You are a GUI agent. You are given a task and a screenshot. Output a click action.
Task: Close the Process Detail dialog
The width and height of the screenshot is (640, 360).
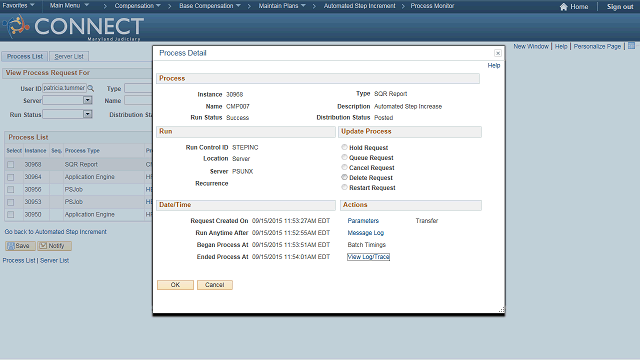498,53
